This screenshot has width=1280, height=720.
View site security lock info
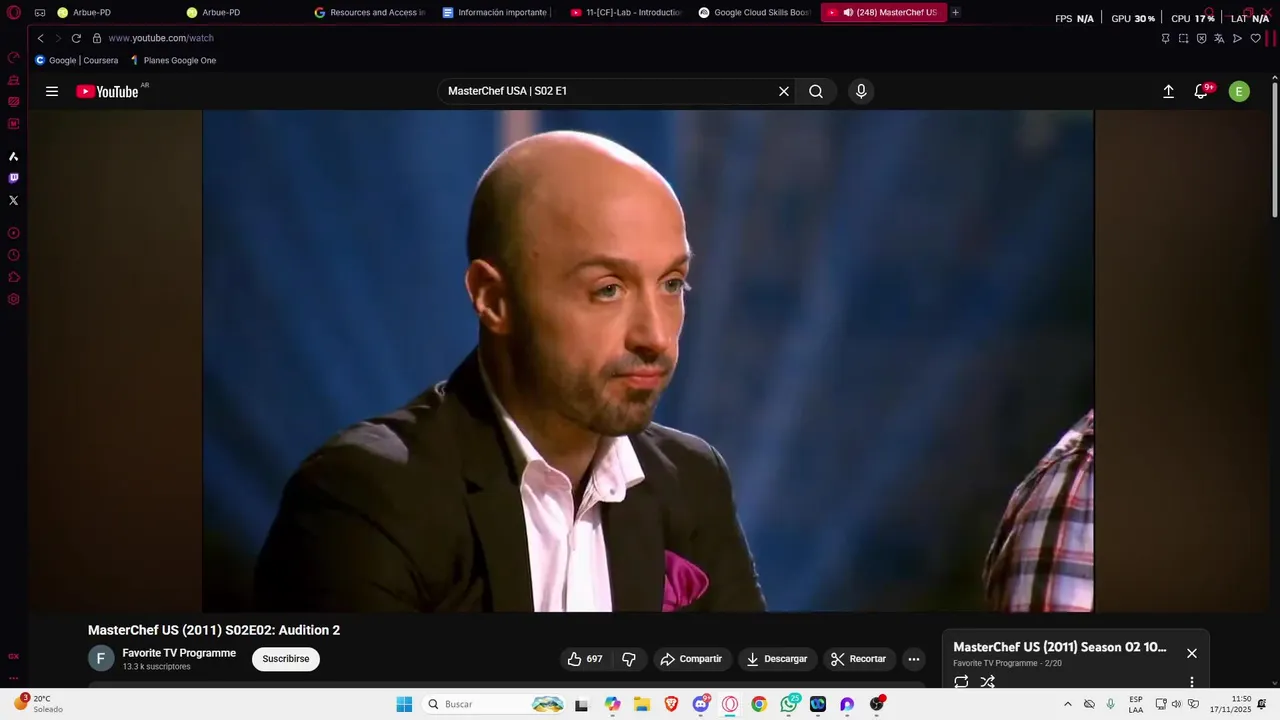pyautogui.click(x=97, y=38)
